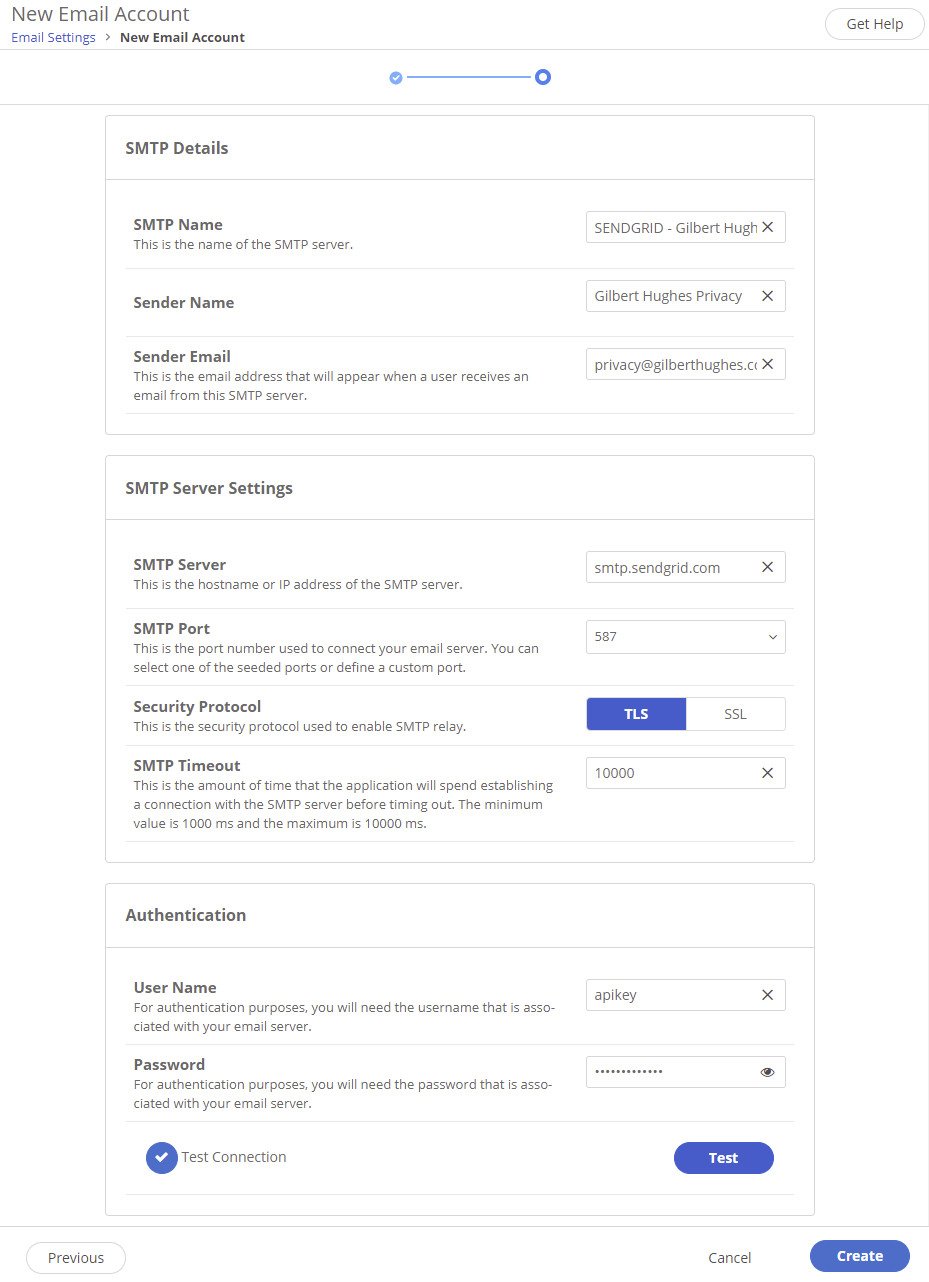Click the Test button to verify connection
The height and width of the screenshot is (1282, 929).
(x=723, y=1157)
